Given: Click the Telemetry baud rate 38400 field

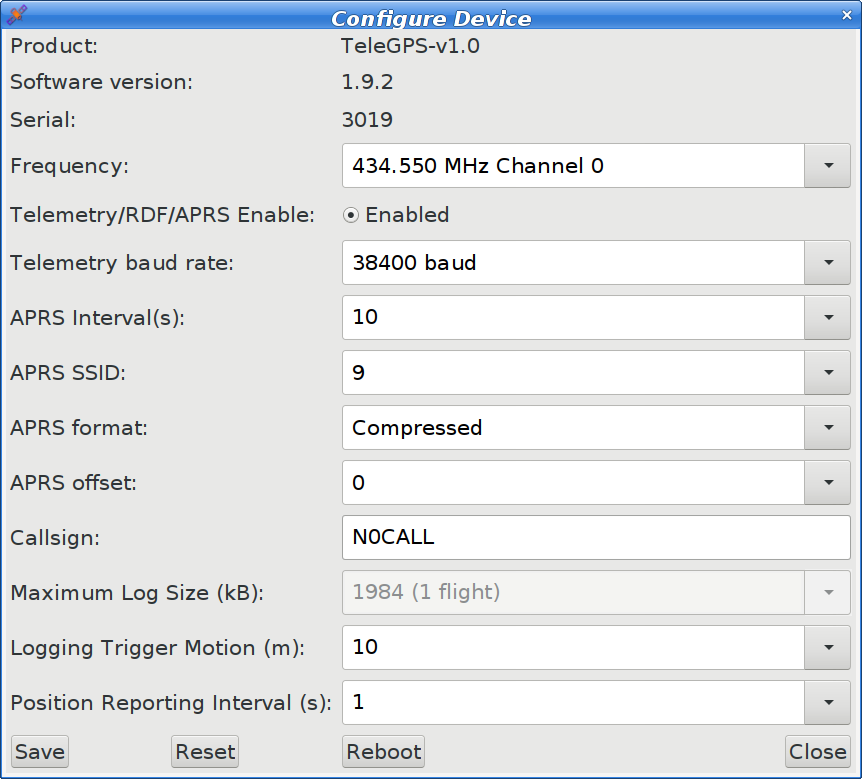Looking at the screenshot, I should [573, 263].
